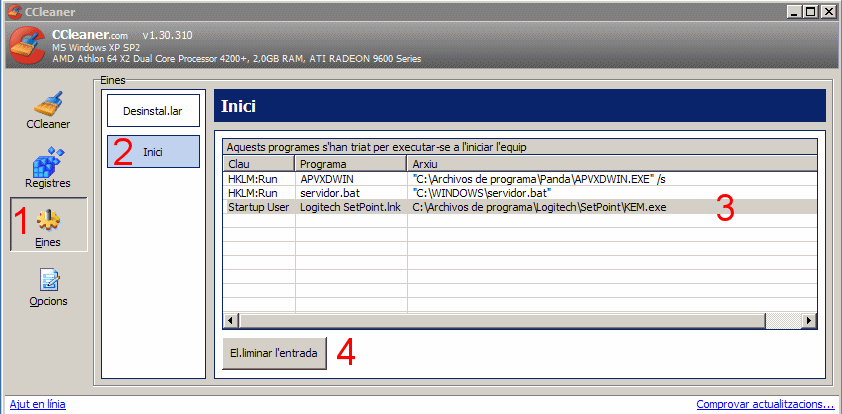Select the Eines tools section
This screenshot has height=414, width=842.
(x=48, y=224)
